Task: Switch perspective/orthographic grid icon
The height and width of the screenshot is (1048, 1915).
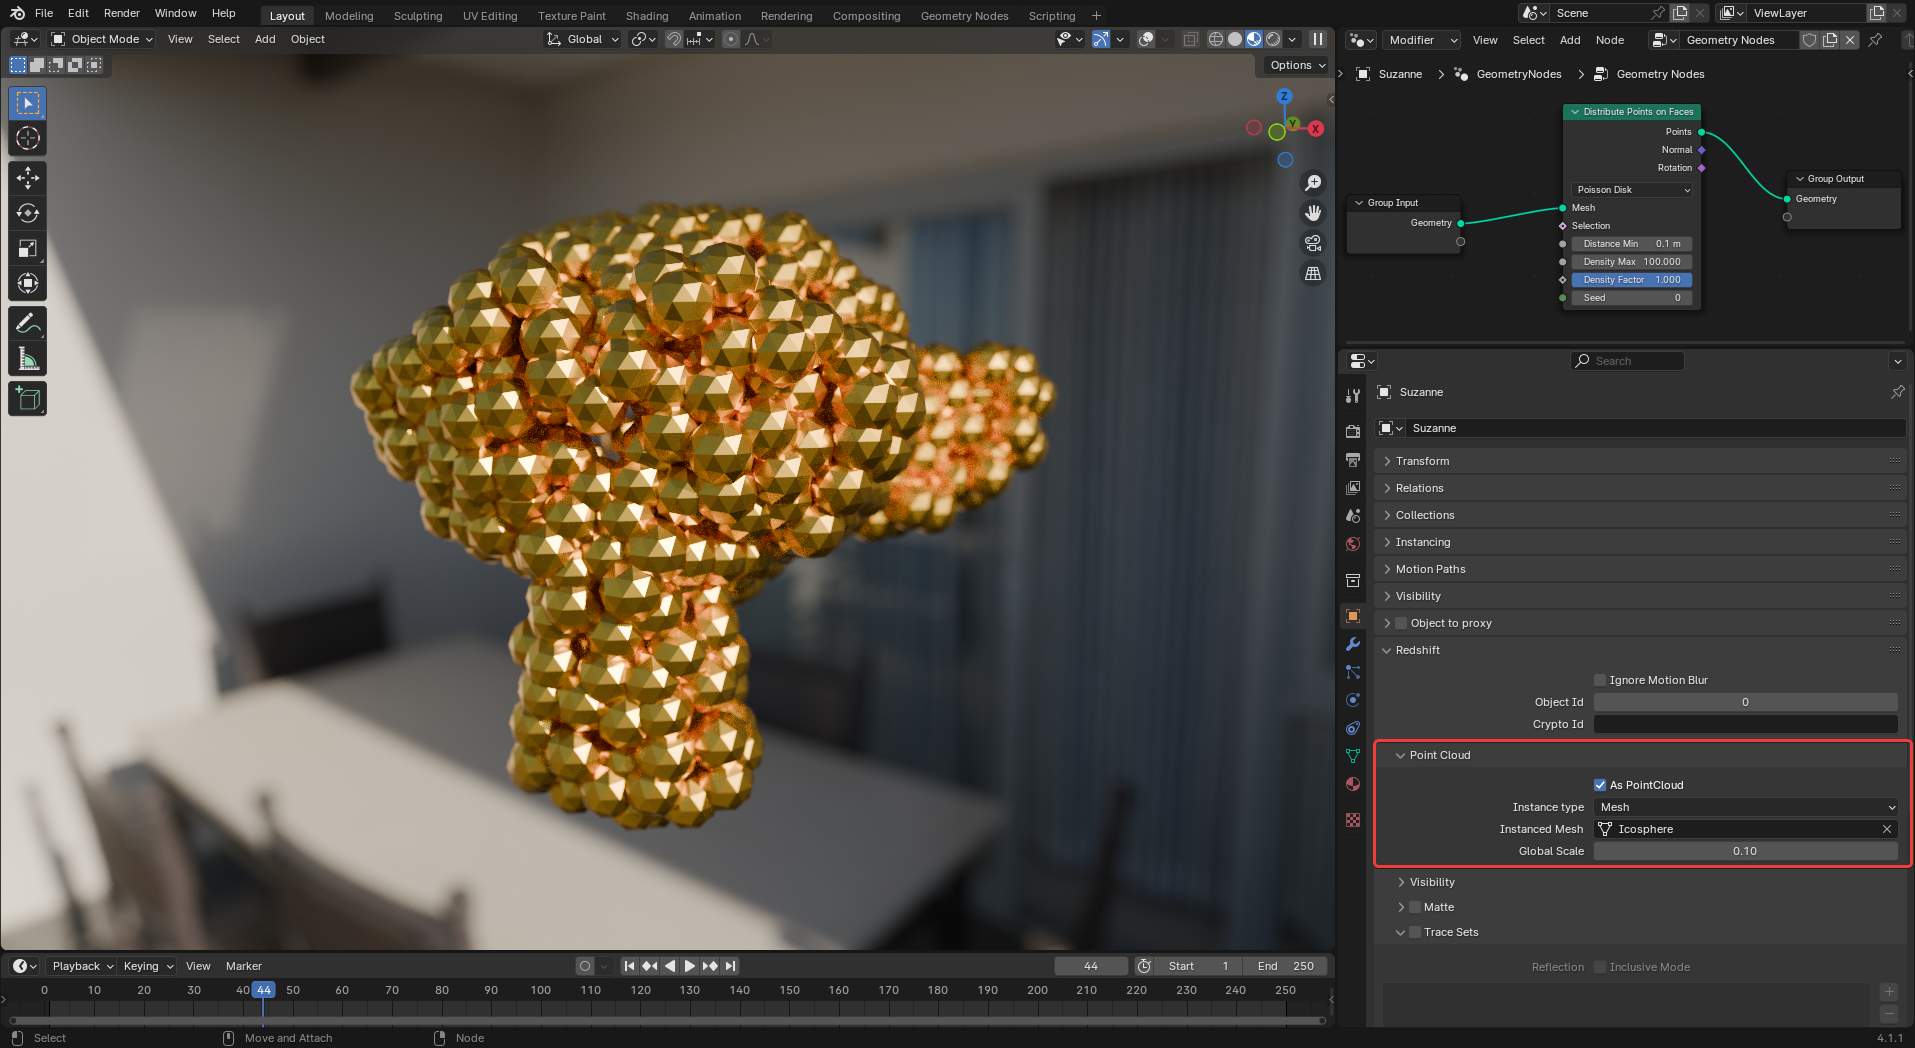Action: tap(1313, 273)
